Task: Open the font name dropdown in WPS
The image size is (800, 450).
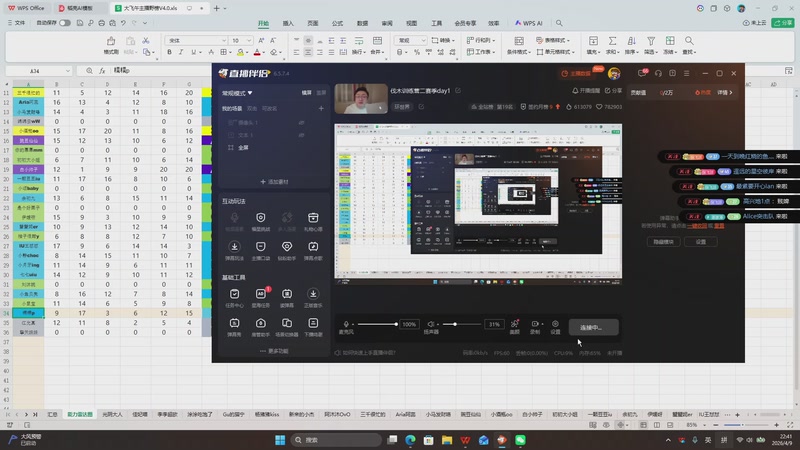Action: (223, 40)
